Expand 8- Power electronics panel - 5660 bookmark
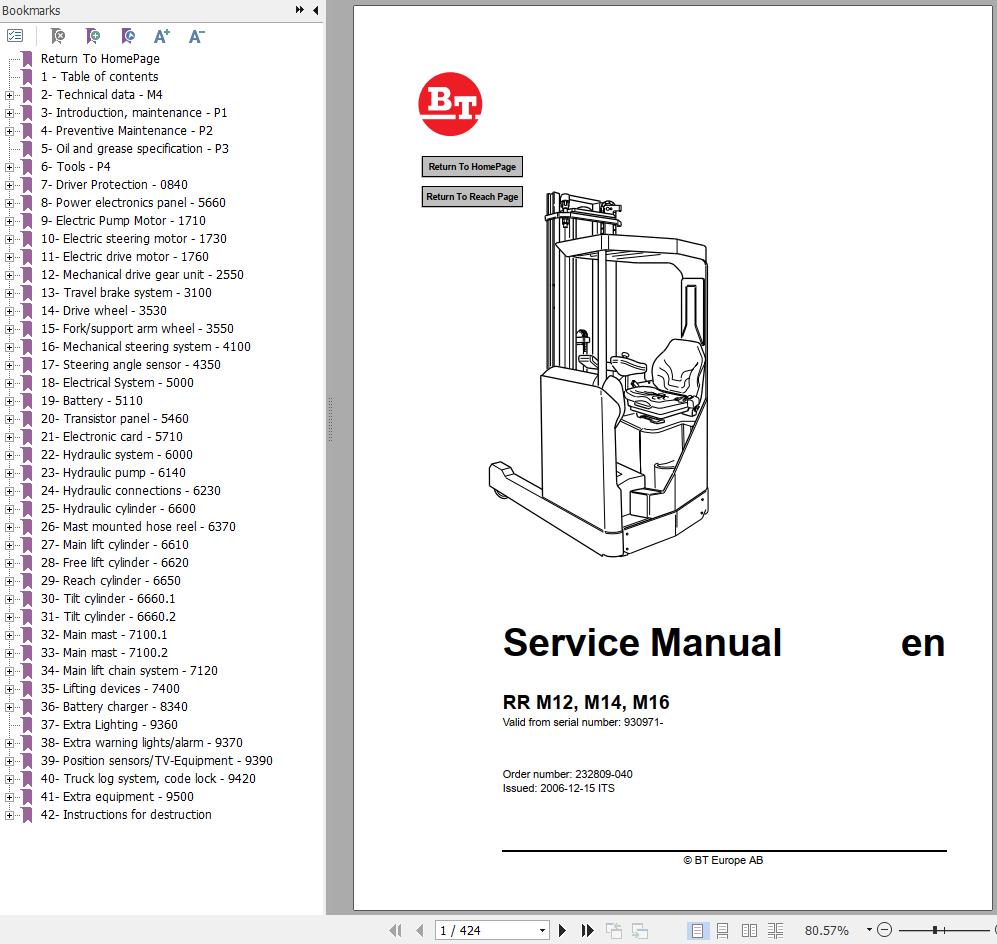 [9, 203]
